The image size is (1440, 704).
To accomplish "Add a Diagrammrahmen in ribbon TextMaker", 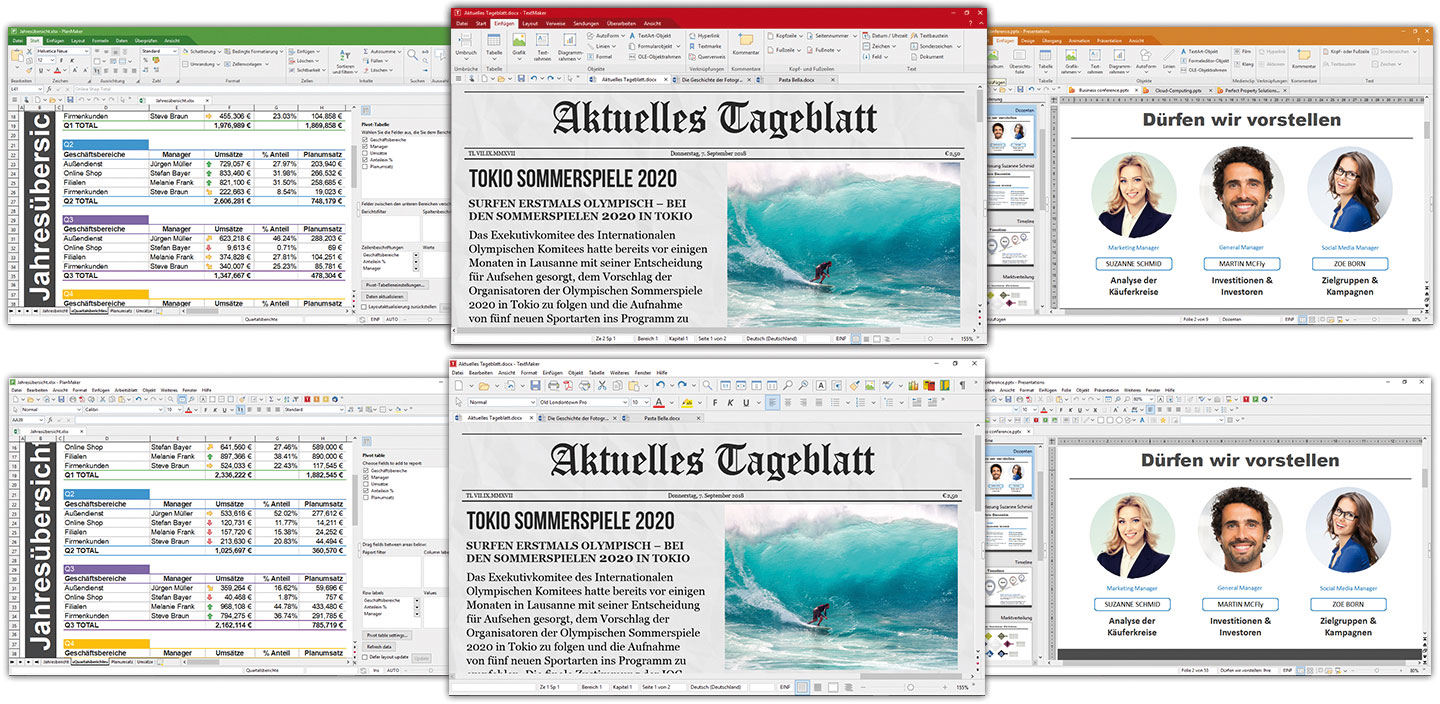I will pos(570,46).
